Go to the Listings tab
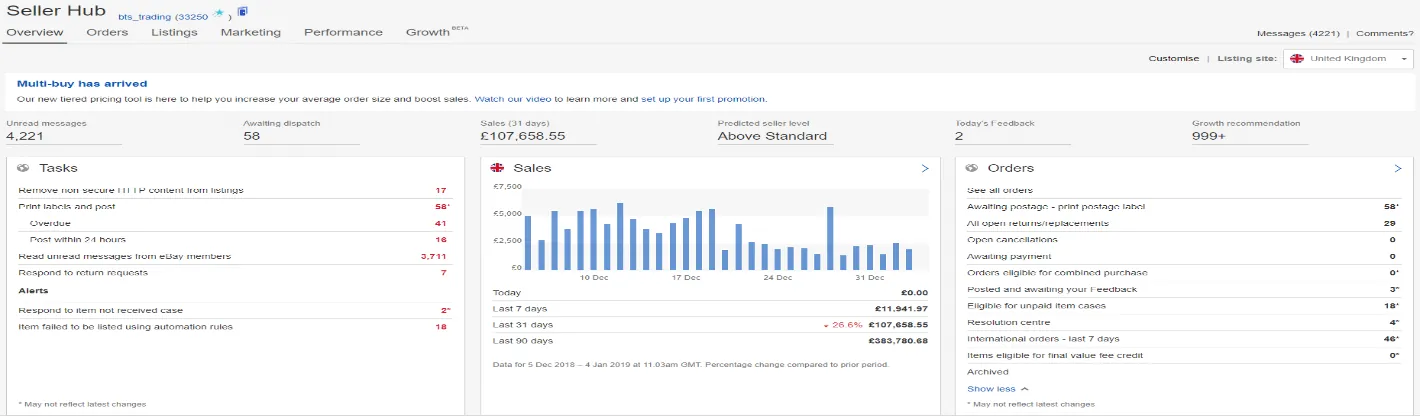 point(174,32)
